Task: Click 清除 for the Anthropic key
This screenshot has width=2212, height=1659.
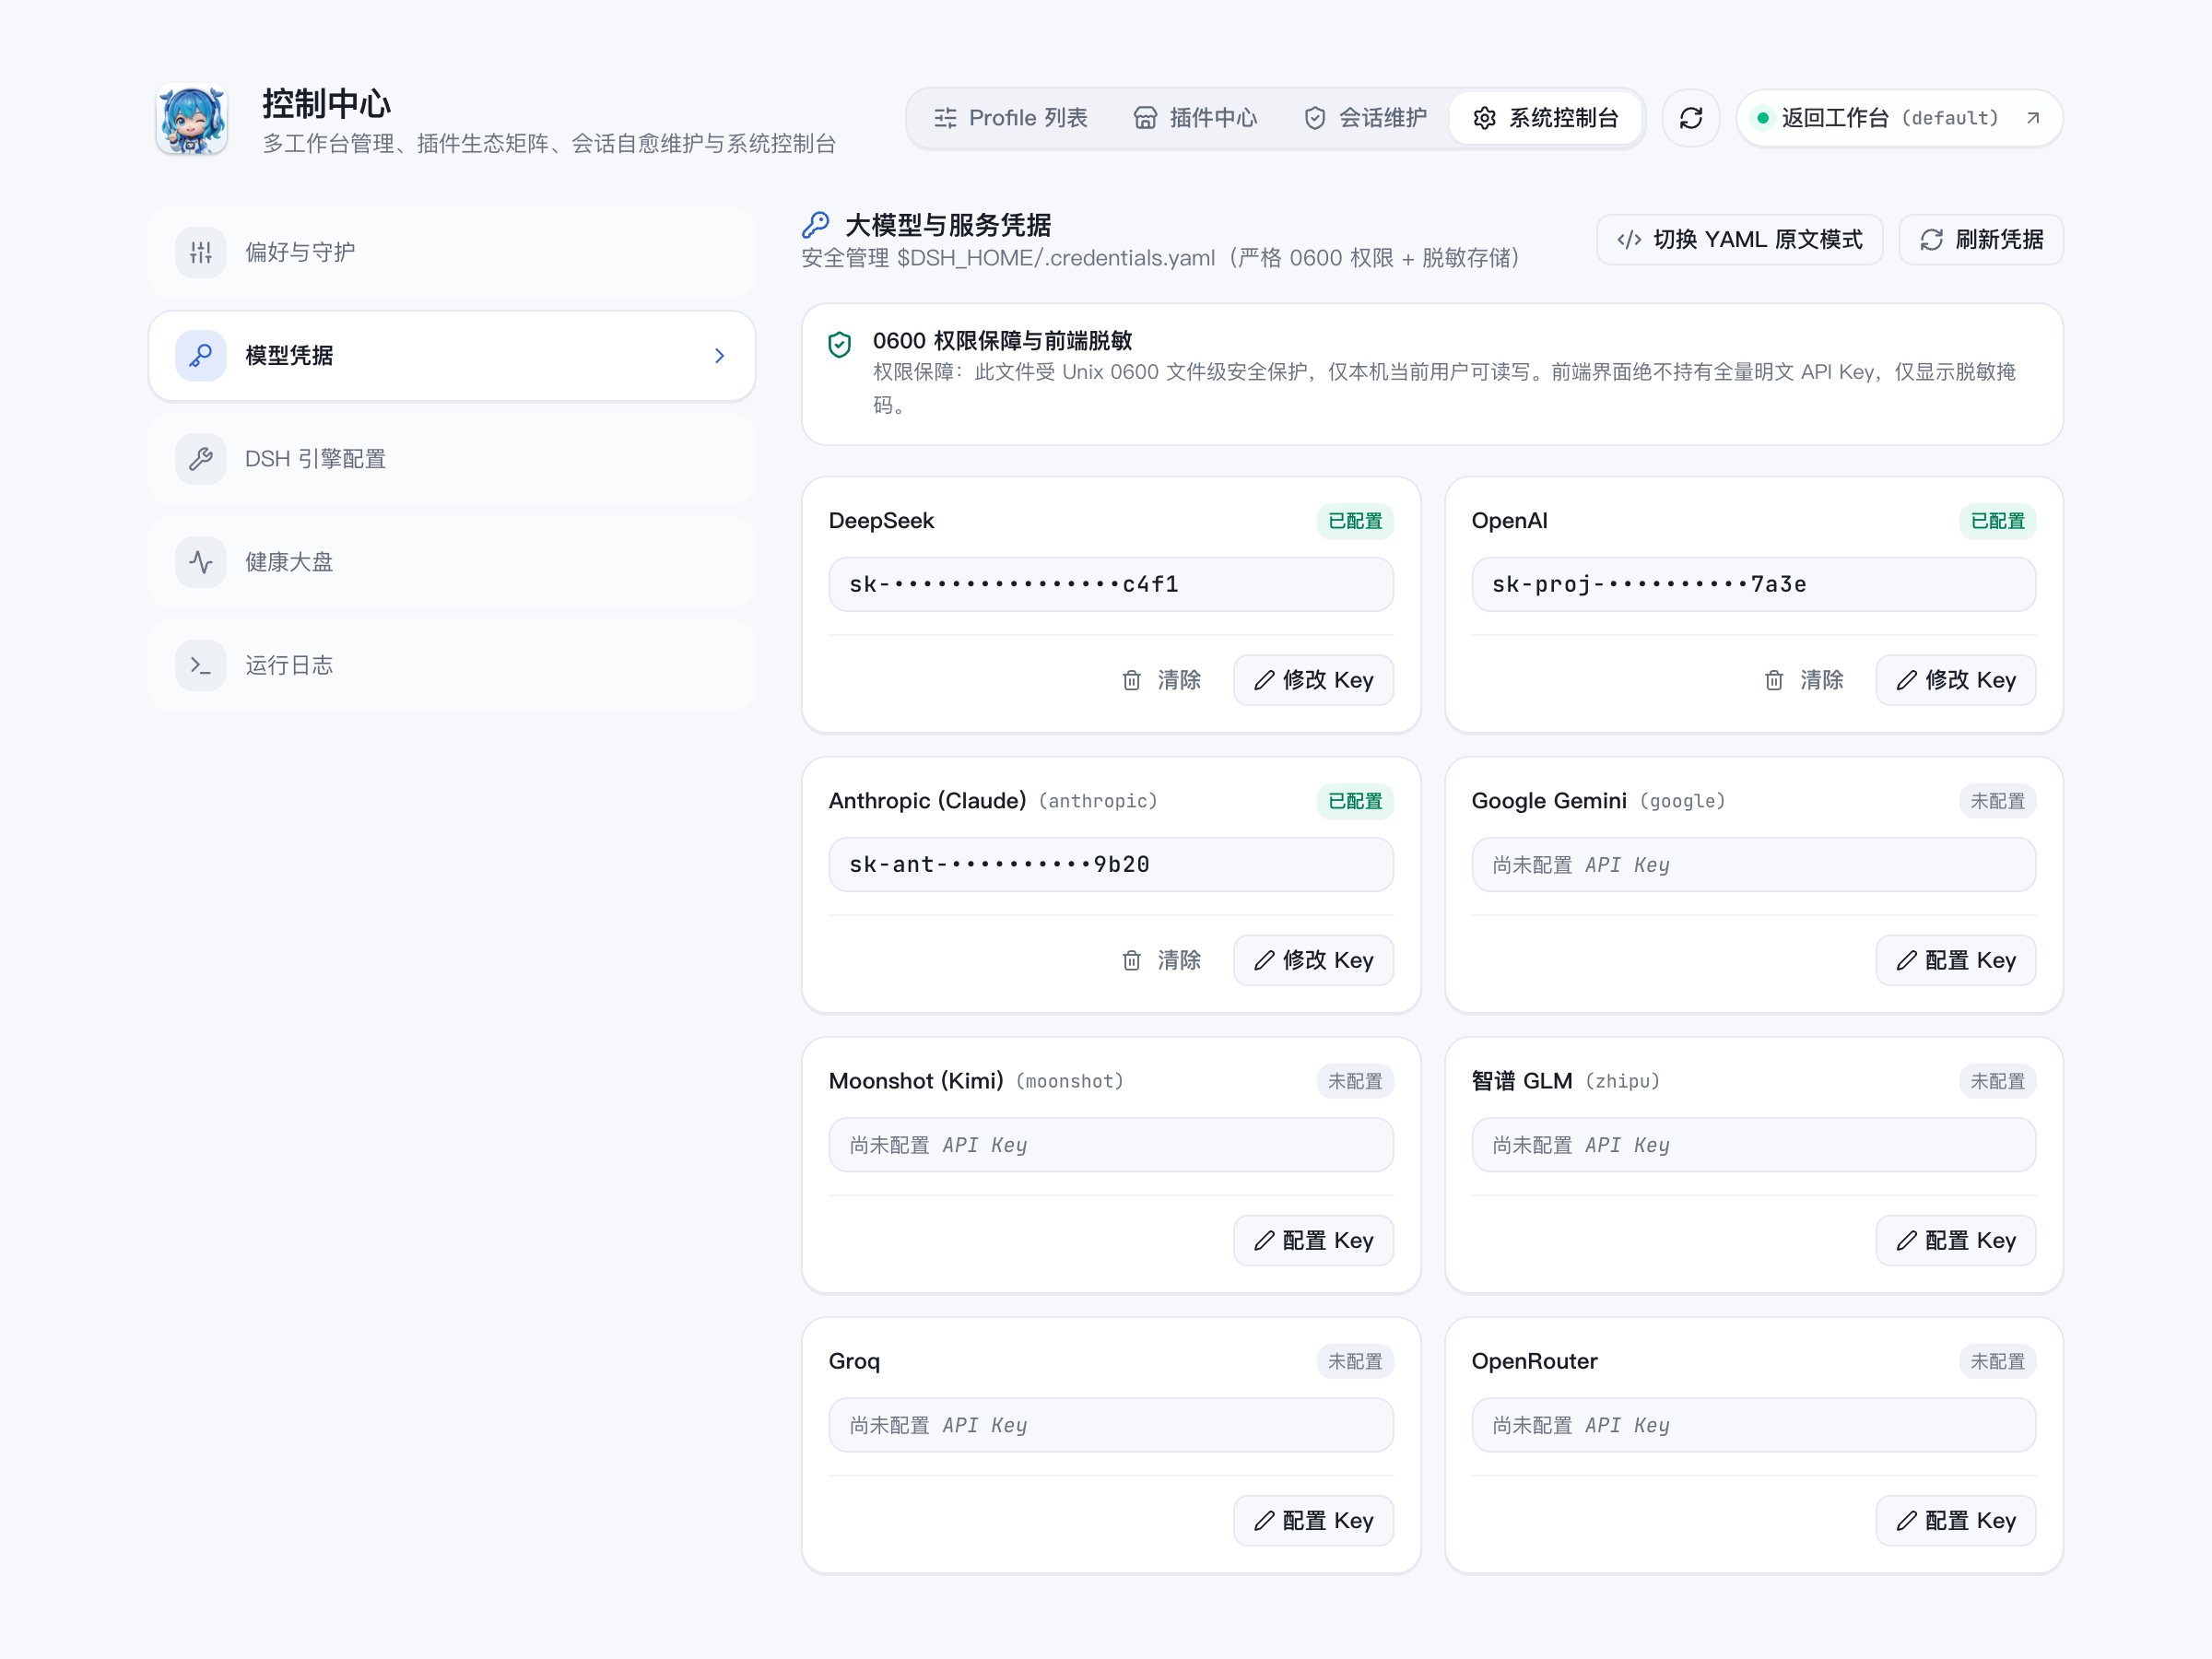Action: pos(1161,961)
